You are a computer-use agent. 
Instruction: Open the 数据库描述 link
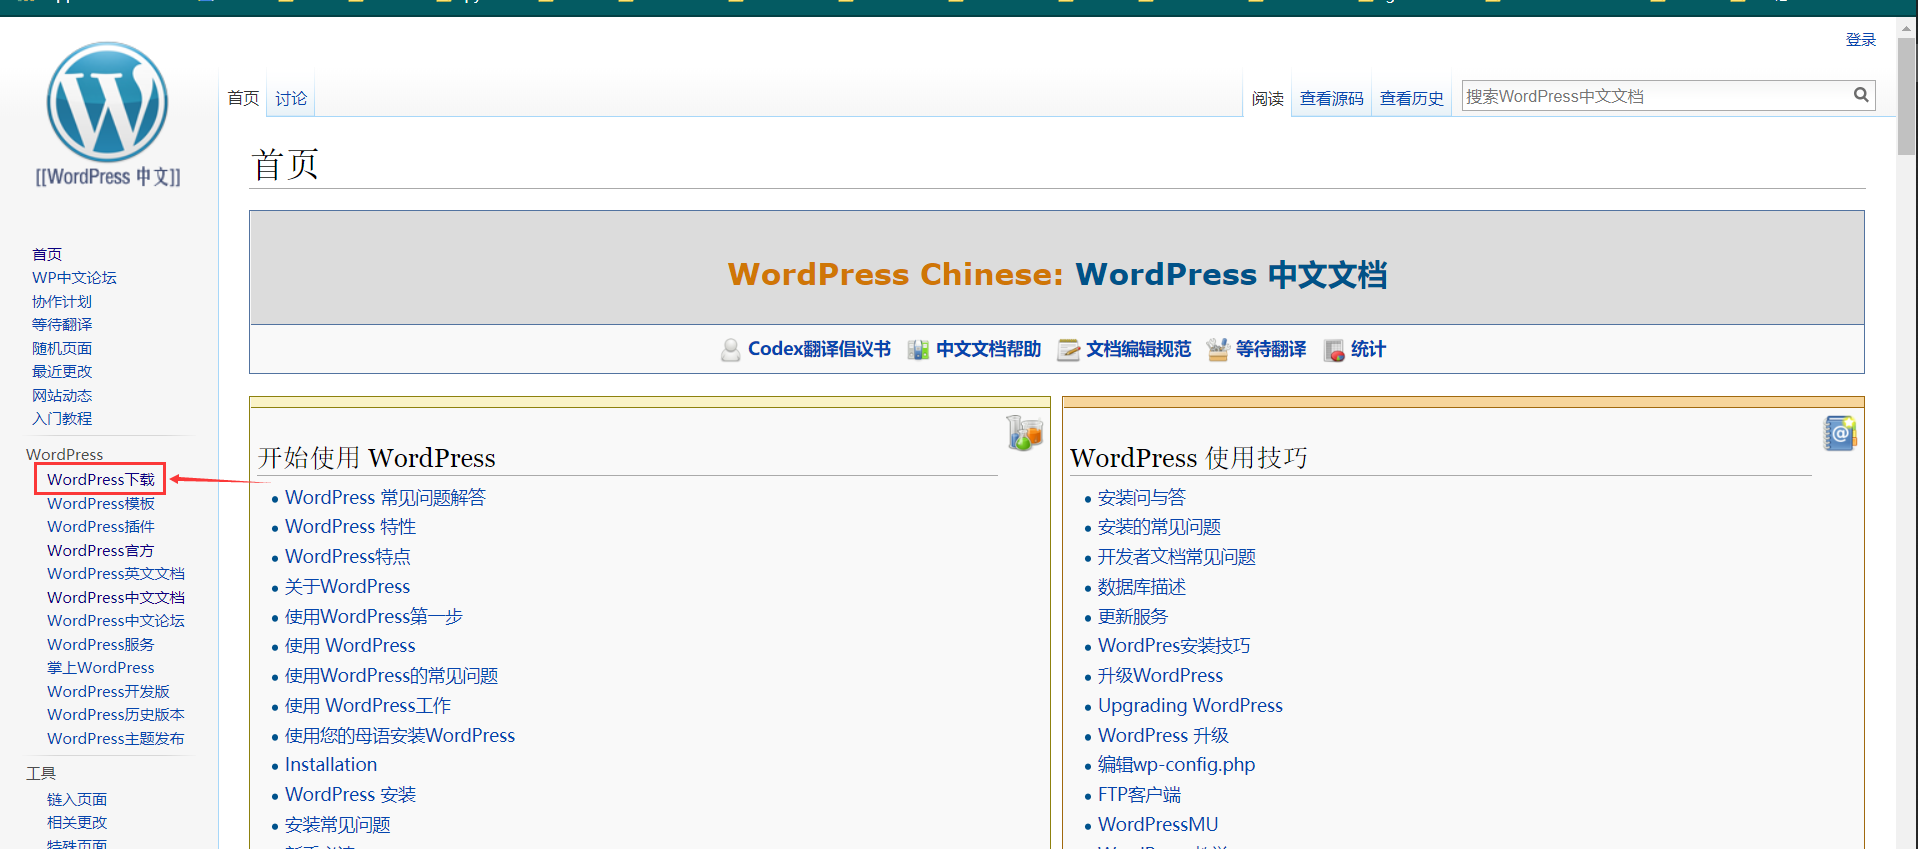pyautogui.click(x=1141, y=587)
